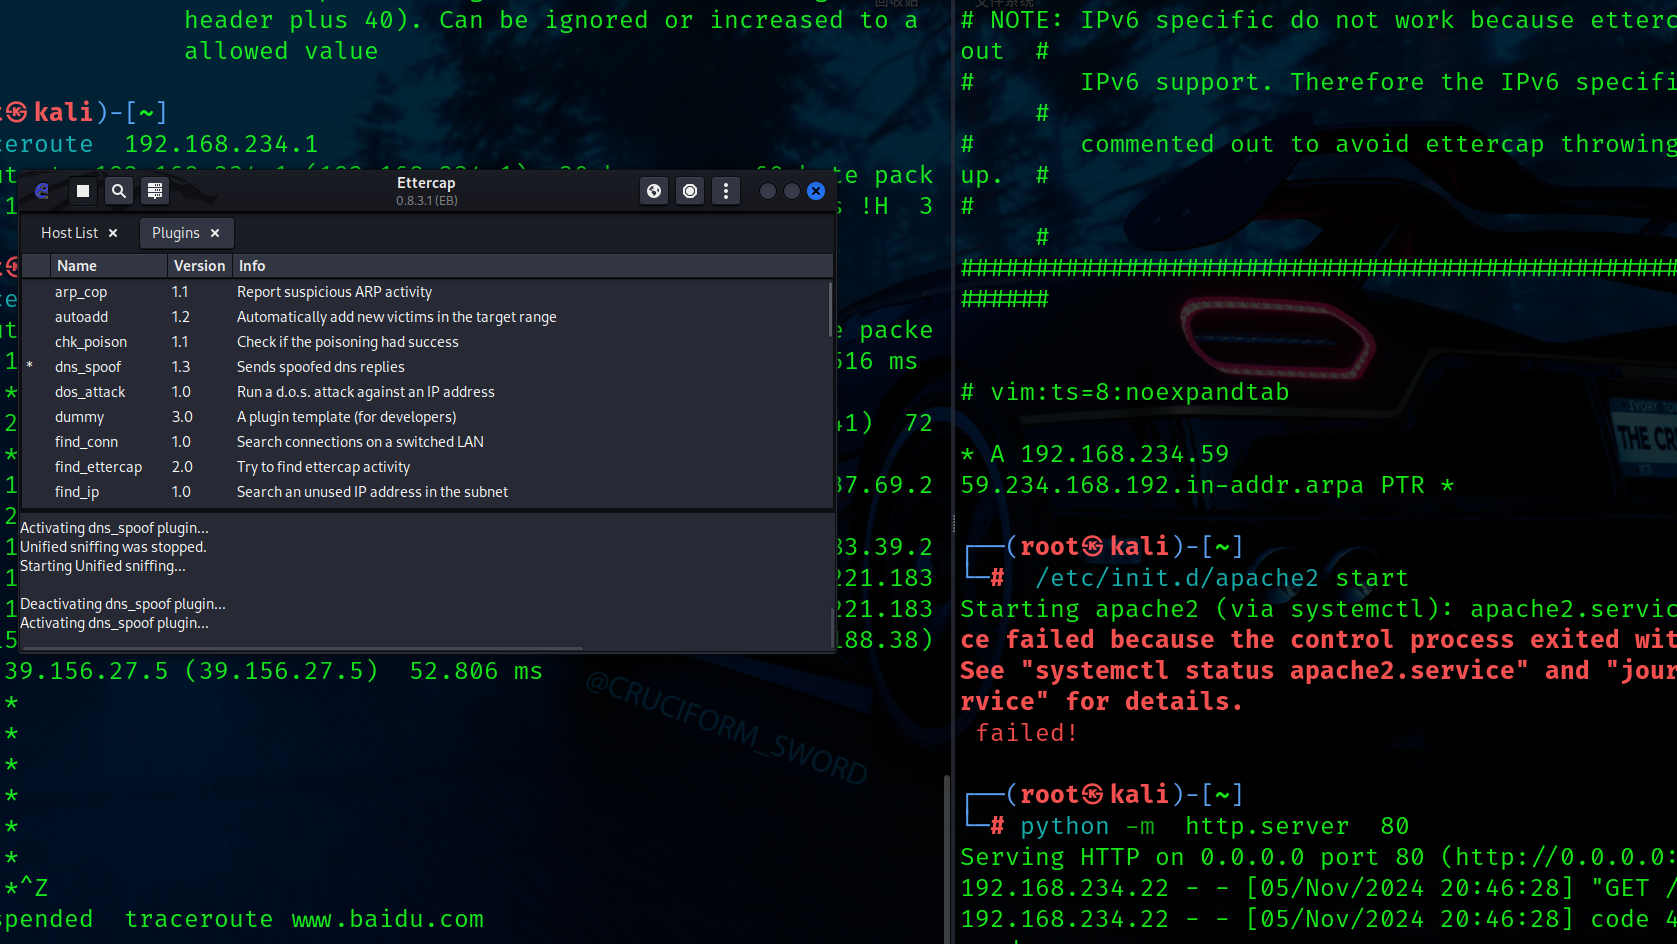Viewport: 1677px width, 944px height.
Task: Select the find_ettercap plugin row
Action: tap(427, 467)
